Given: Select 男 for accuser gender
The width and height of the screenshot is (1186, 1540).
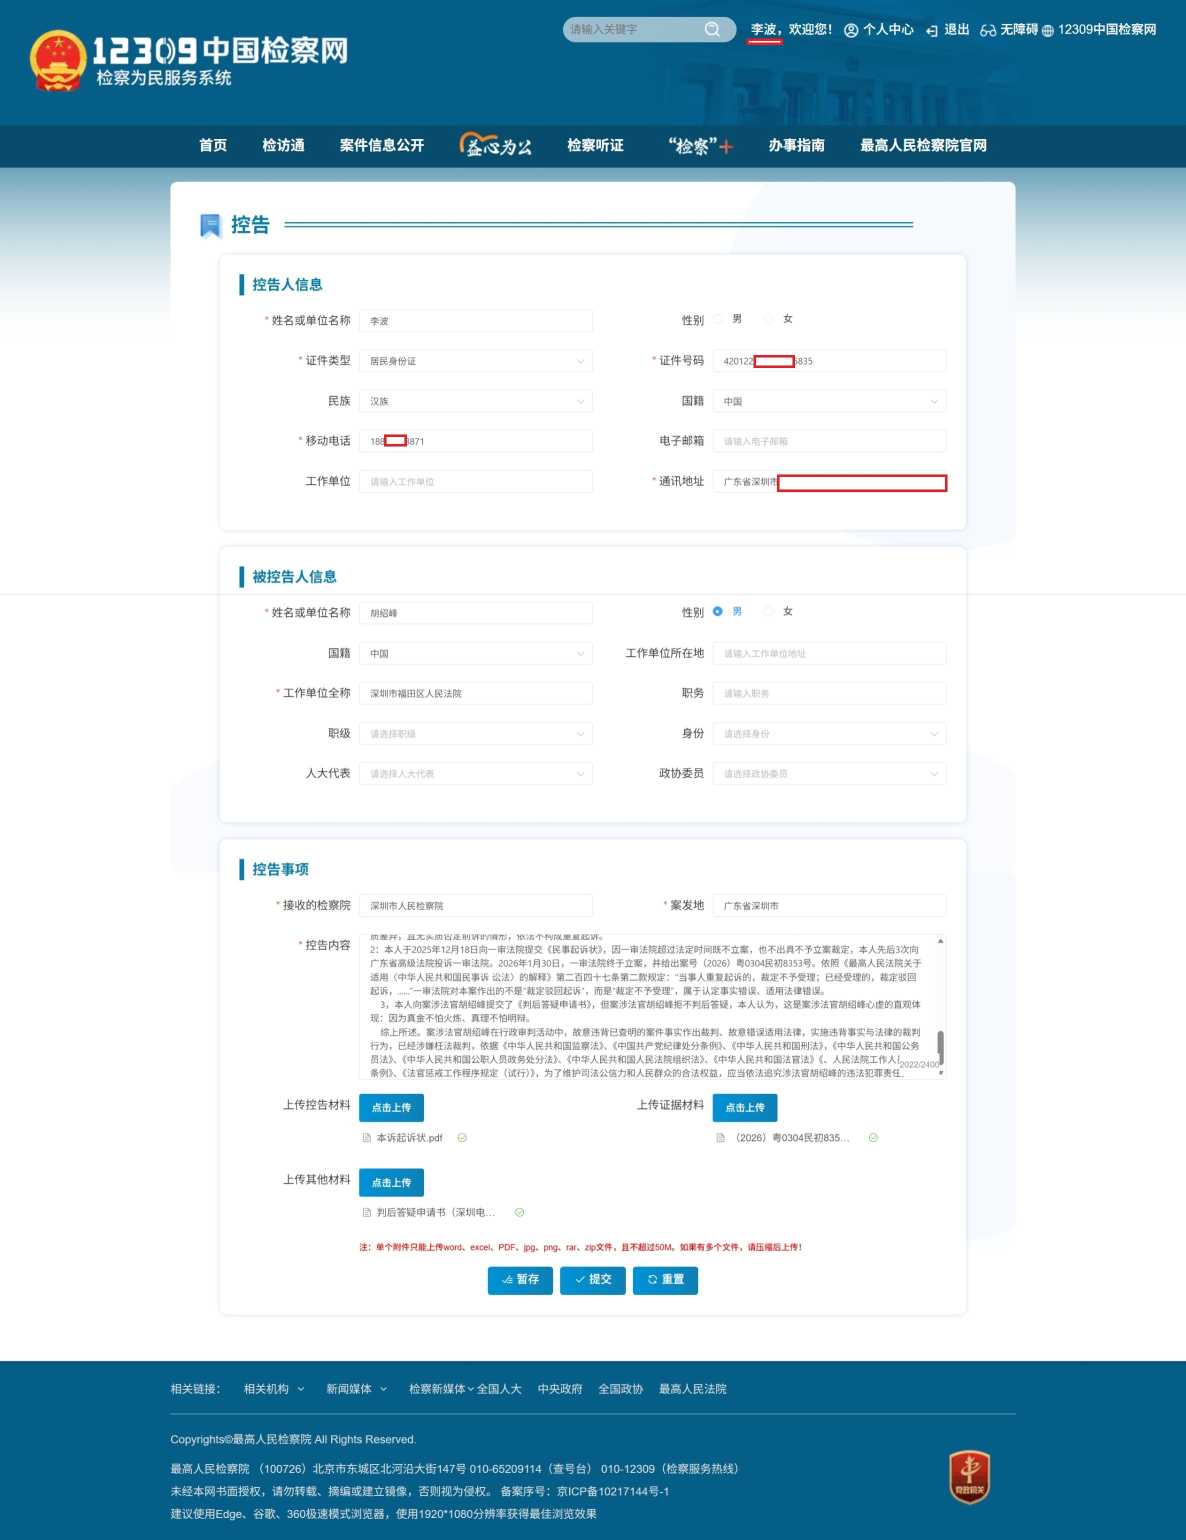Looking at the screenshot, I should 718,319.
